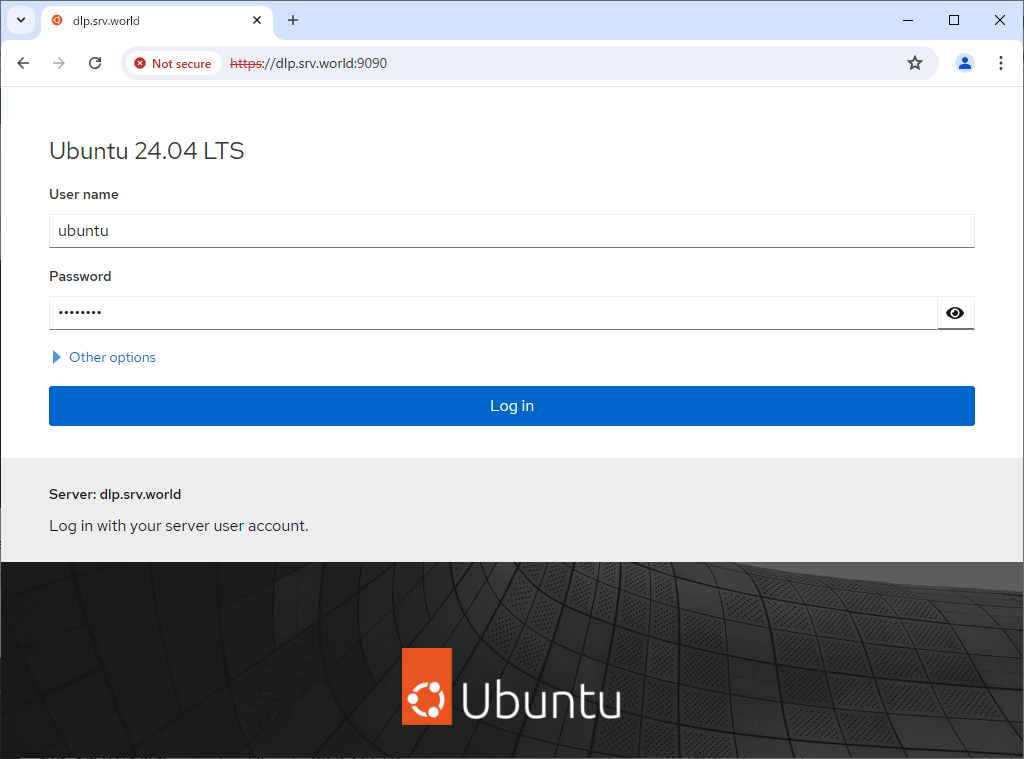Select the dlp.srv.world browser tab
Screen dimensions: 1024x759
coord(157,21)
